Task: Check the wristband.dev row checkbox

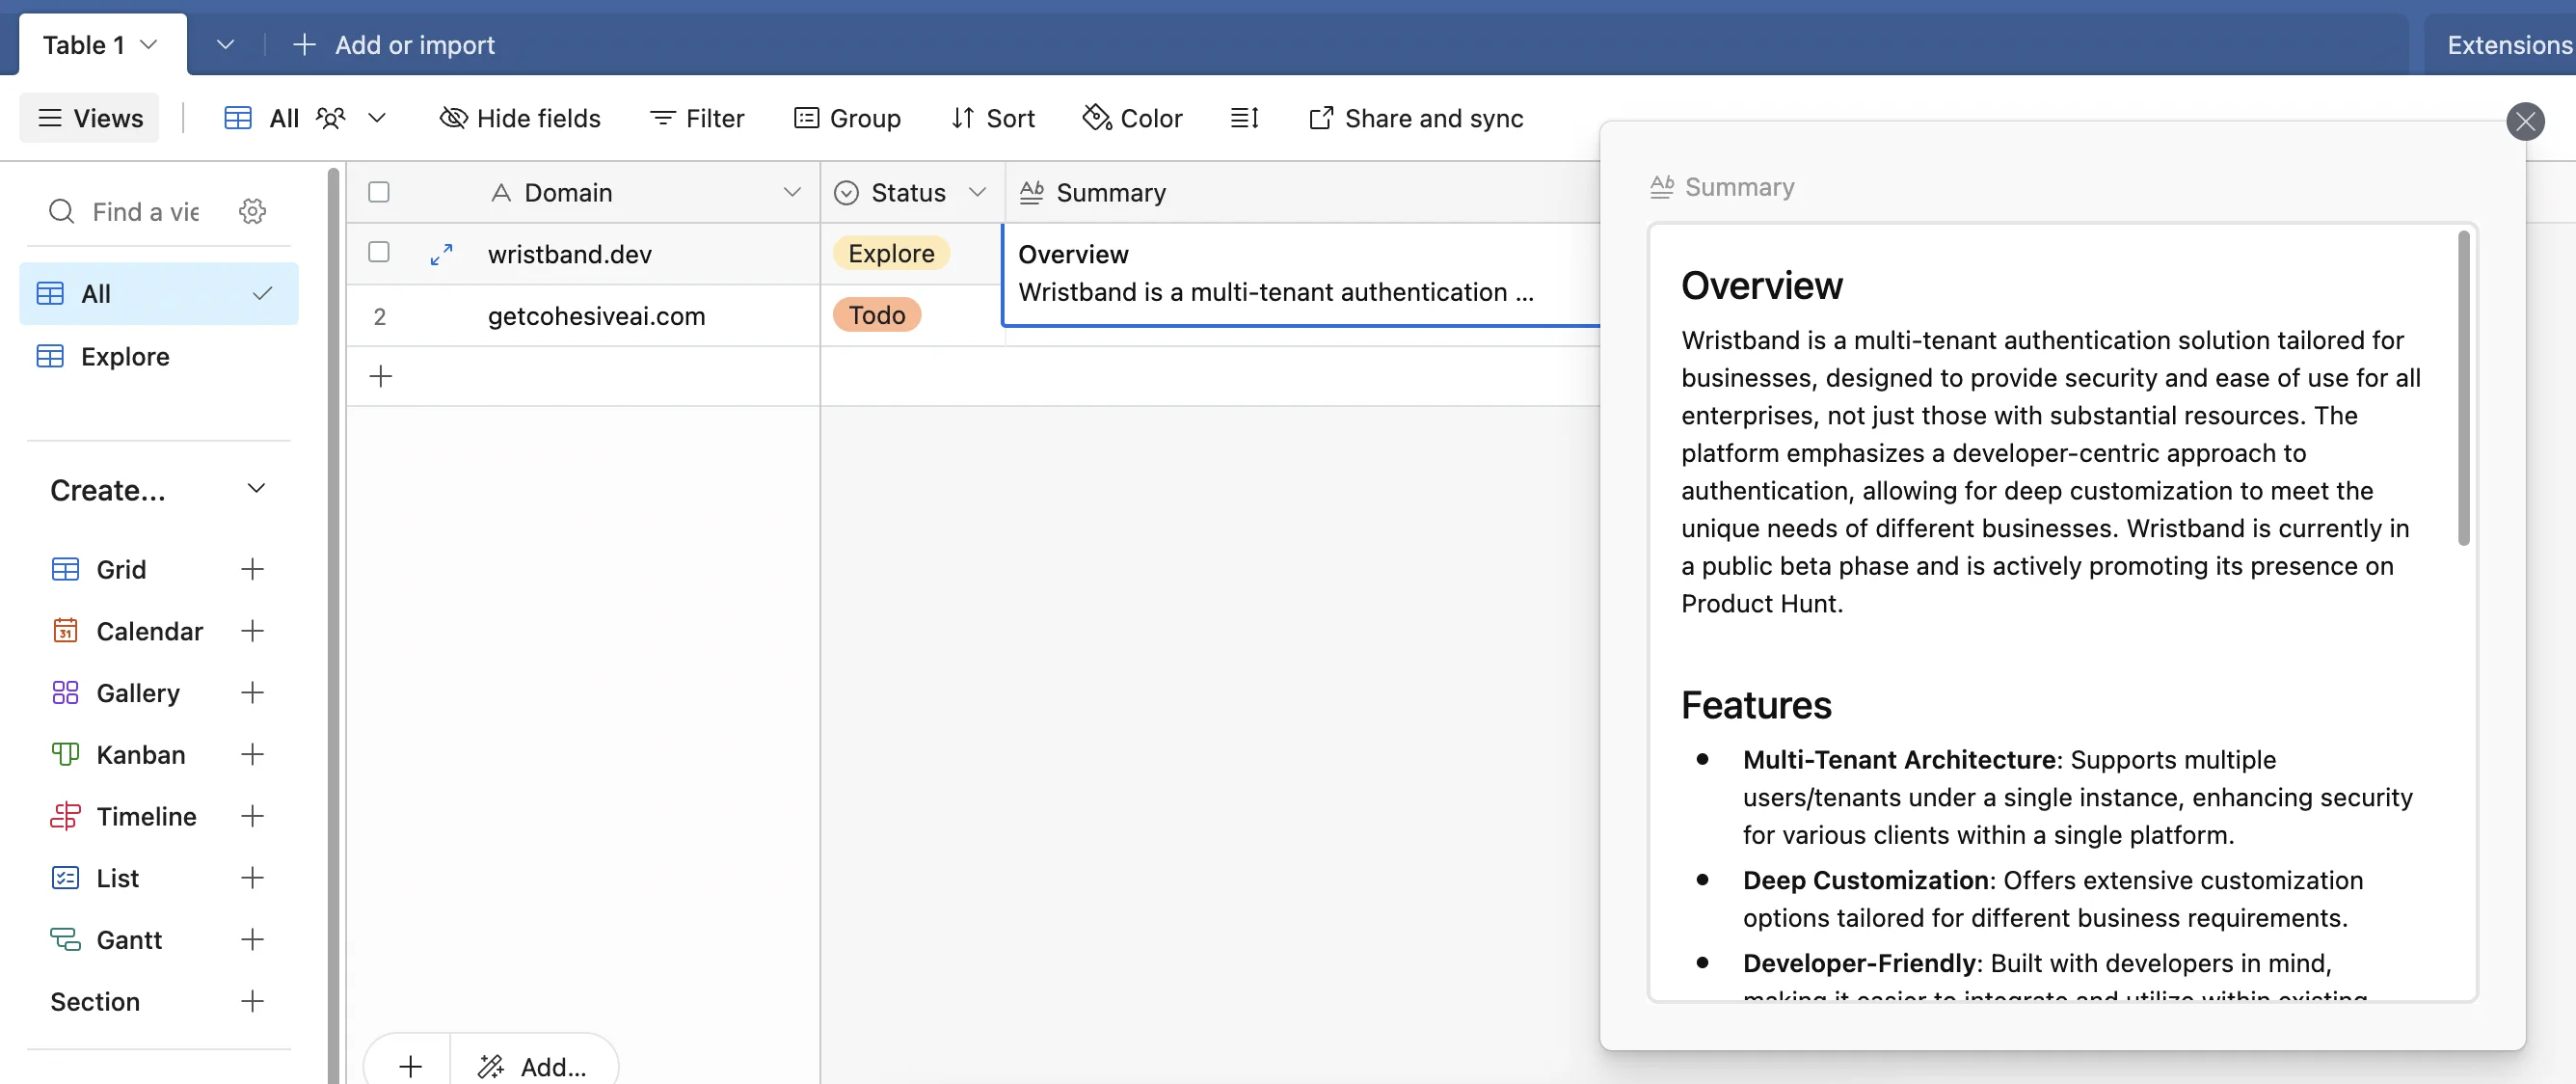Action: click(378, 252)
